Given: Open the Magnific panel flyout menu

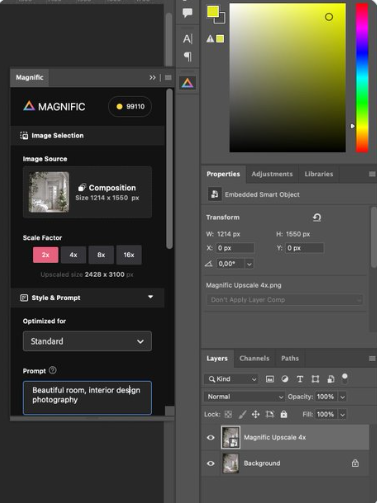Looking at the screenshot, I should [x=168, y=78].
